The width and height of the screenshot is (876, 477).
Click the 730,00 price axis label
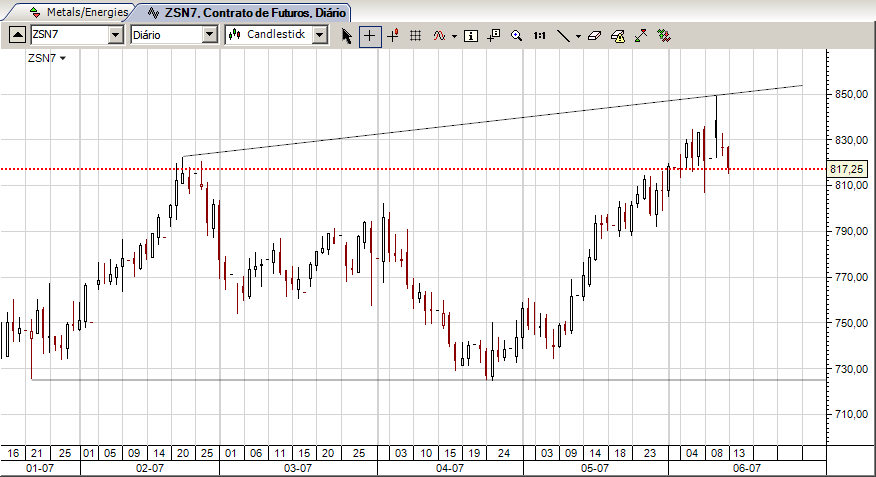(x=851, y=369)
